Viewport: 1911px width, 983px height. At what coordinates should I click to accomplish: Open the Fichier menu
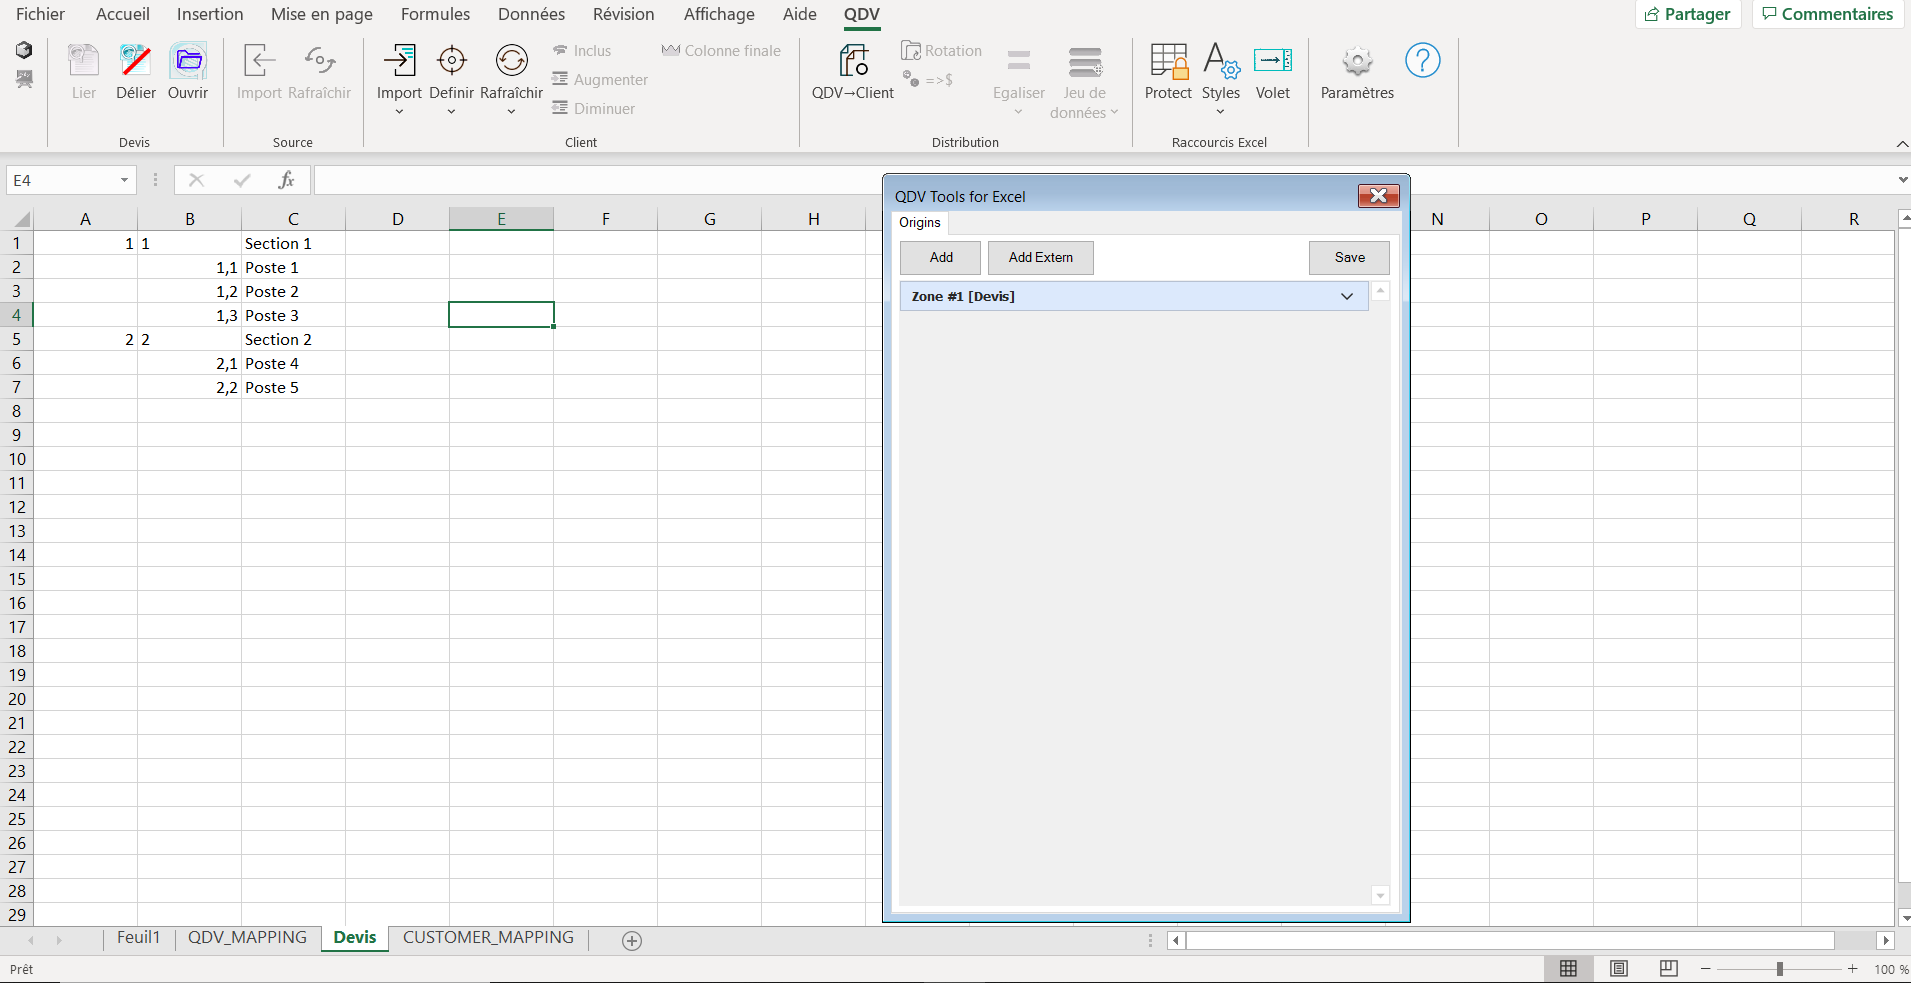(x=40, y=14)
